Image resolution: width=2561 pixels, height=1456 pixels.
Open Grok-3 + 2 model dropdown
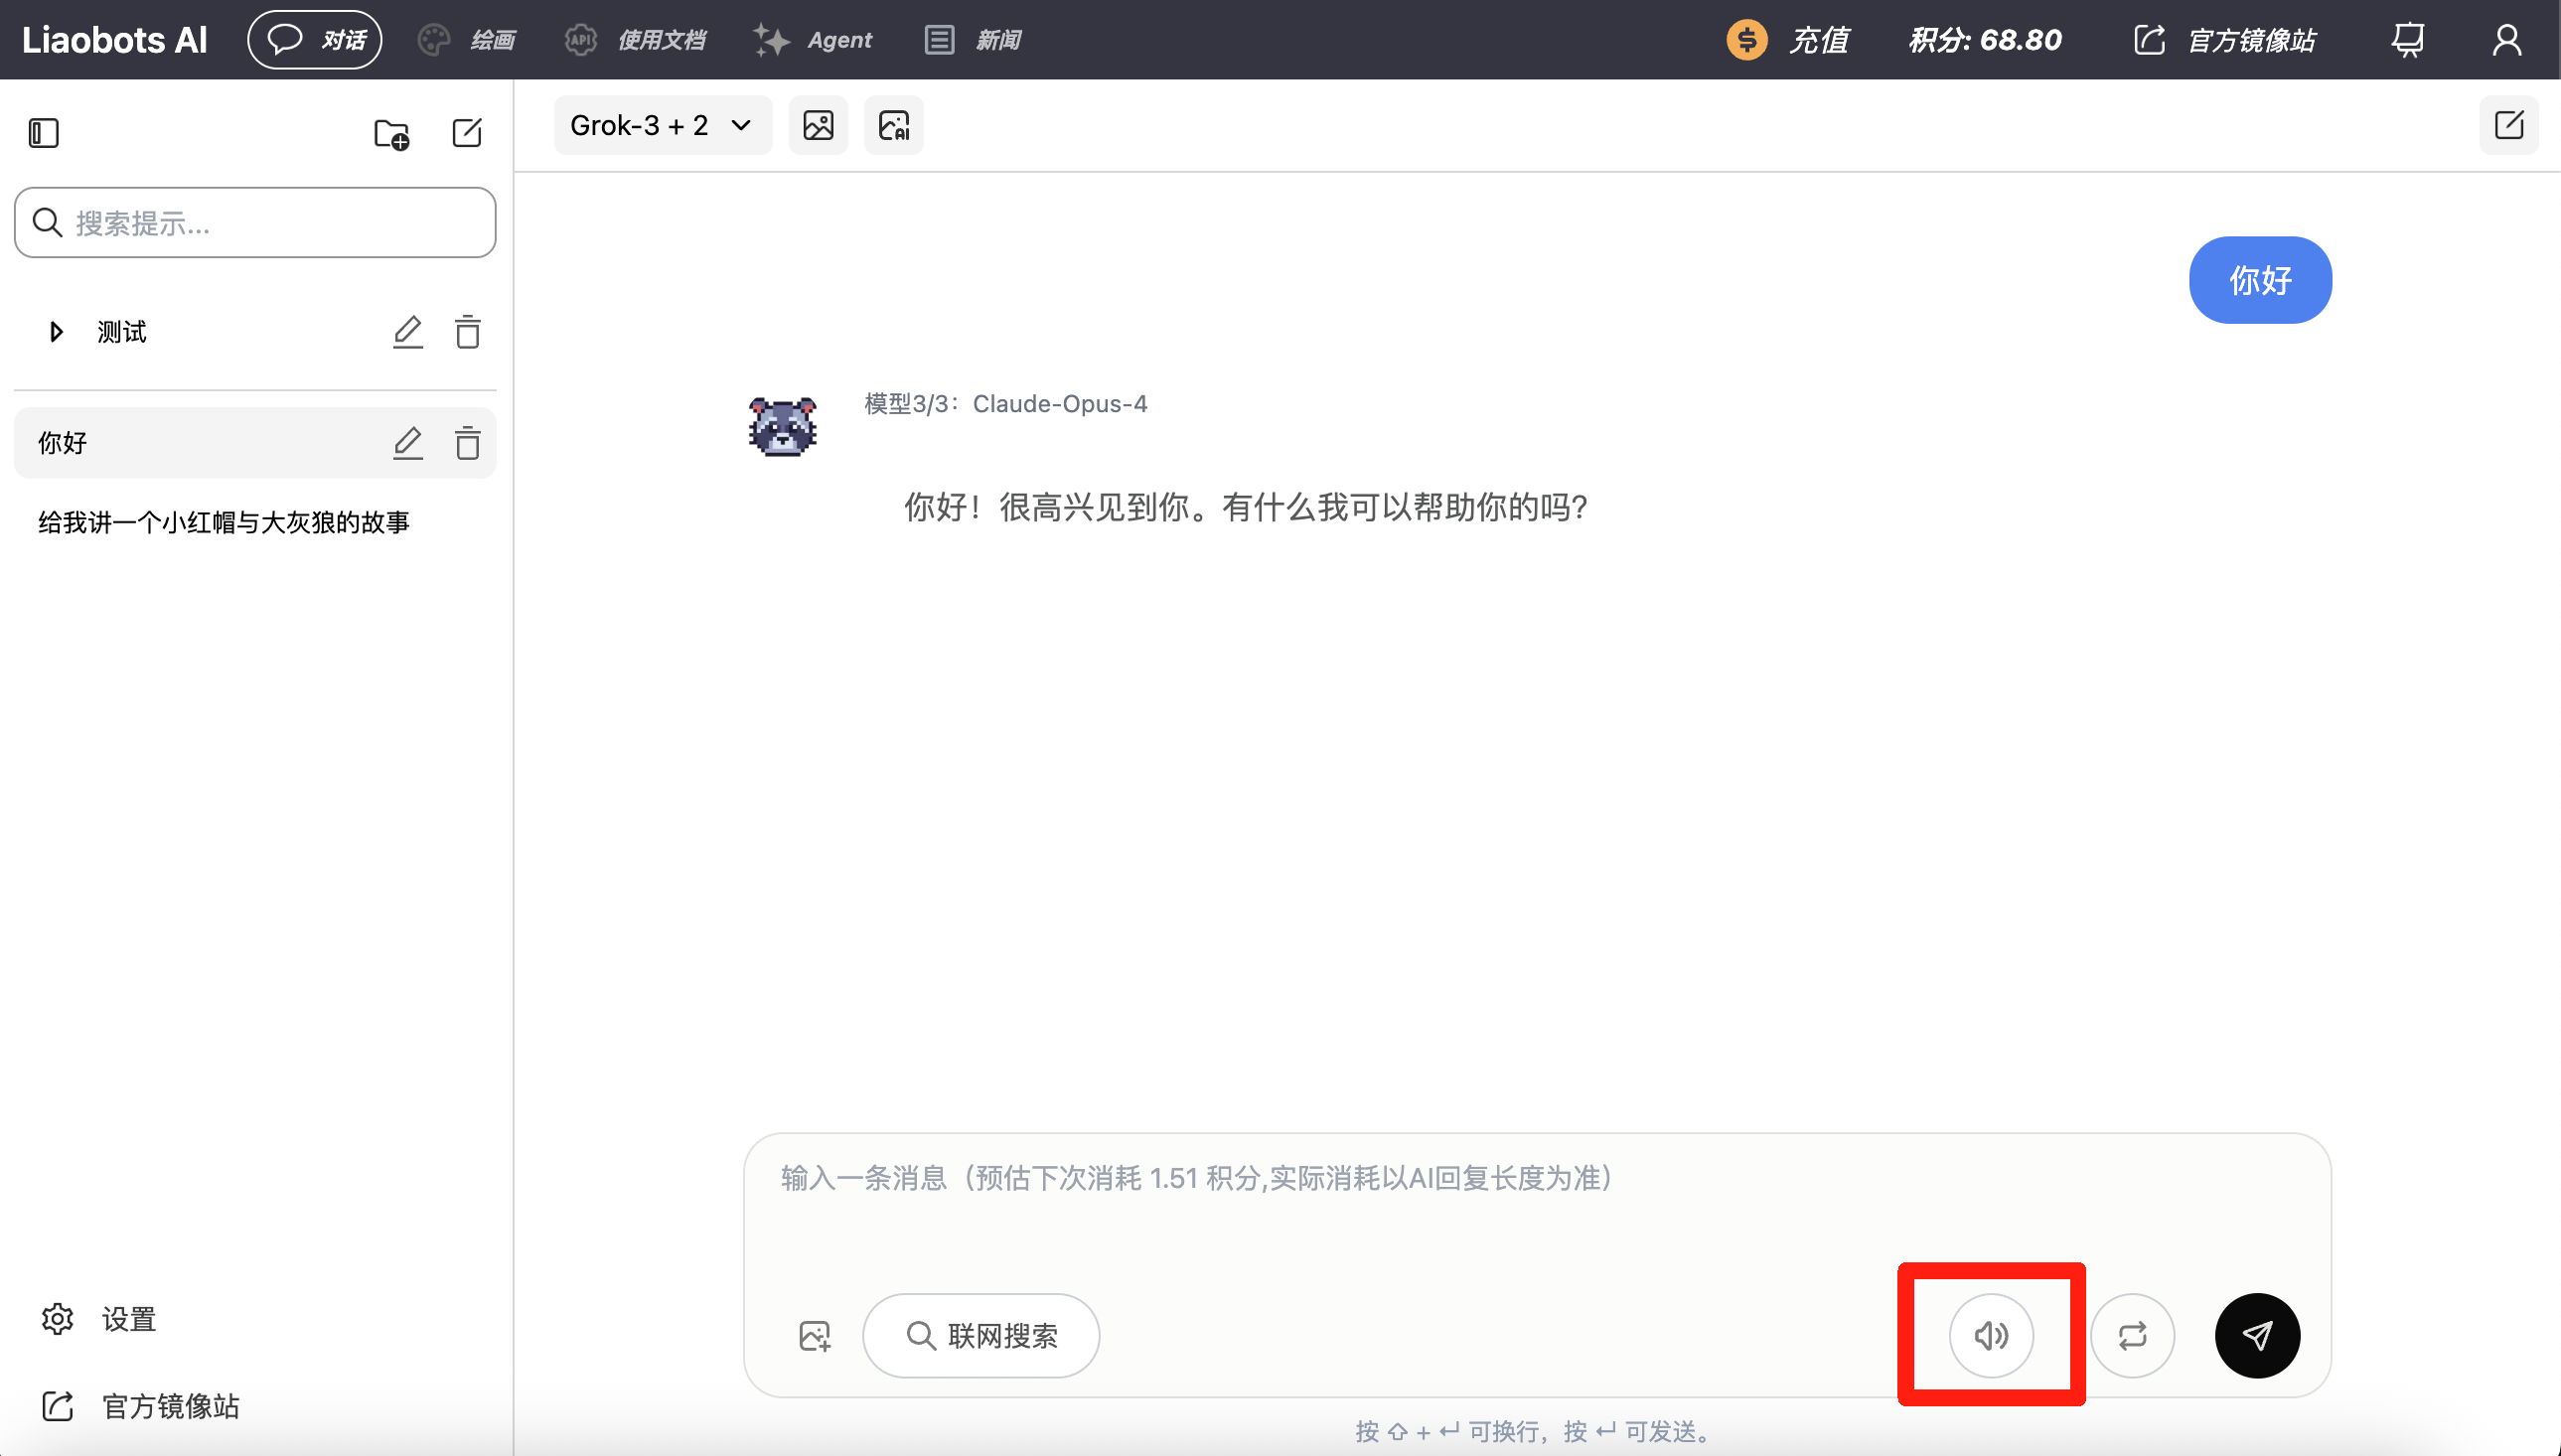click(662, 125)
